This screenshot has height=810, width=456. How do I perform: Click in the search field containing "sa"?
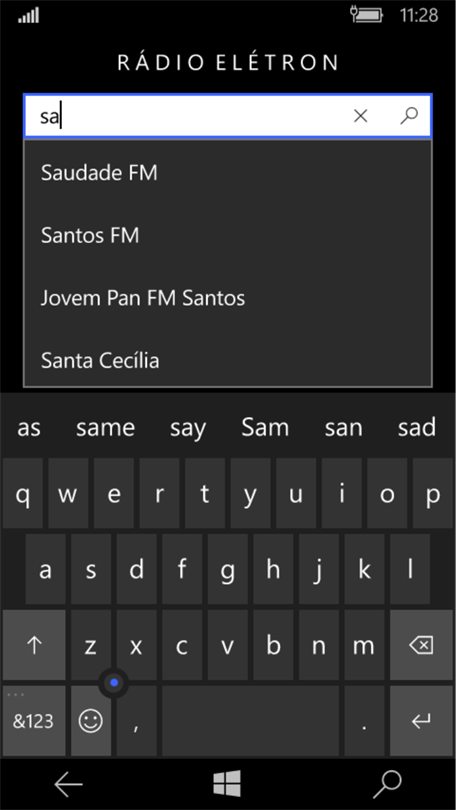point(186,116)
